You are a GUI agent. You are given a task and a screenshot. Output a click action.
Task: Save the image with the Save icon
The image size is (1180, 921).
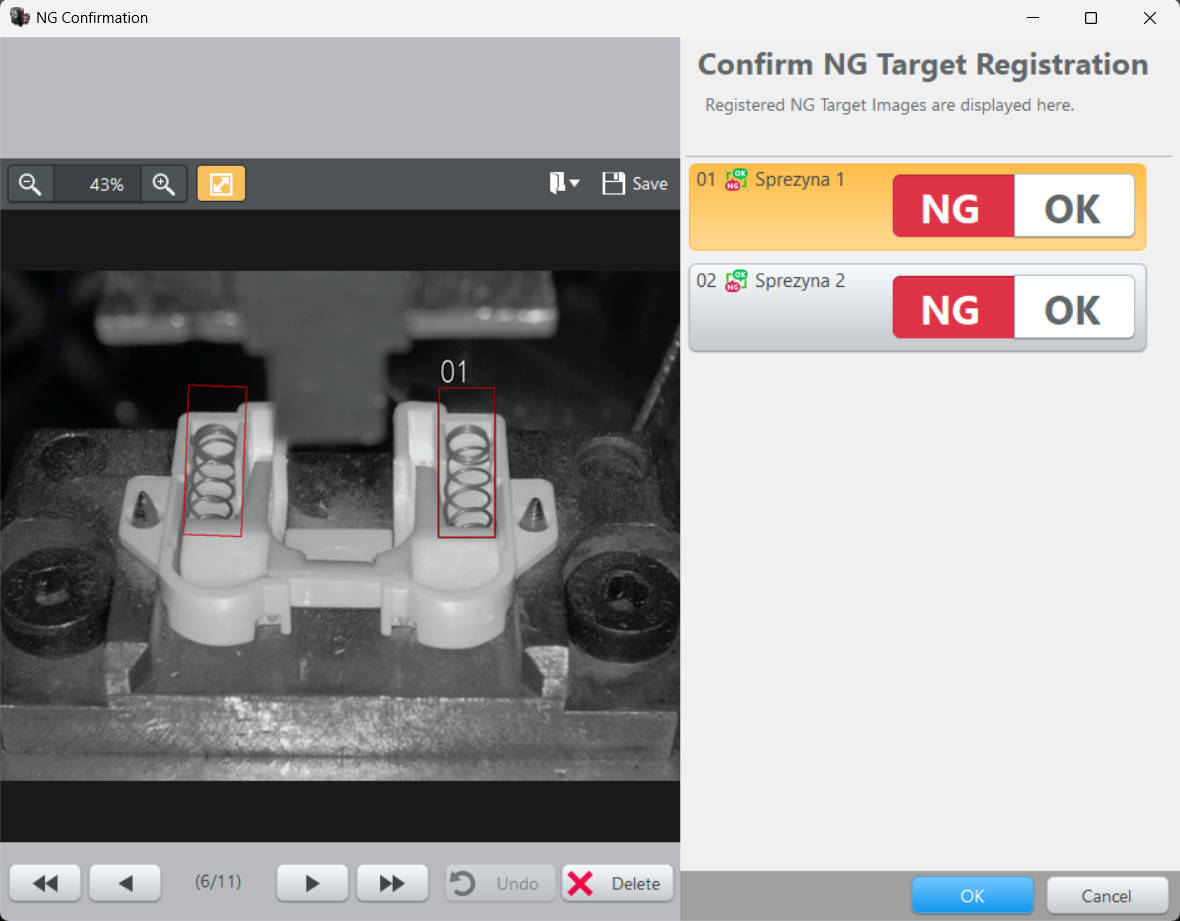coord(635,183)
